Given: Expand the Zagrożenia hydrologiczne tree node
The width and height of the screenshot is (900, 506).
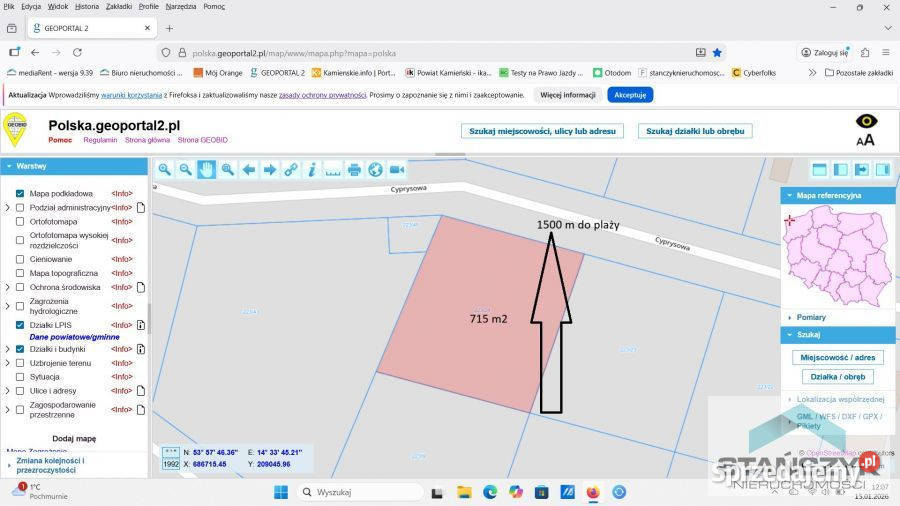Looking at the screenshot, I should pyautogui.click(x=7, y=306).
